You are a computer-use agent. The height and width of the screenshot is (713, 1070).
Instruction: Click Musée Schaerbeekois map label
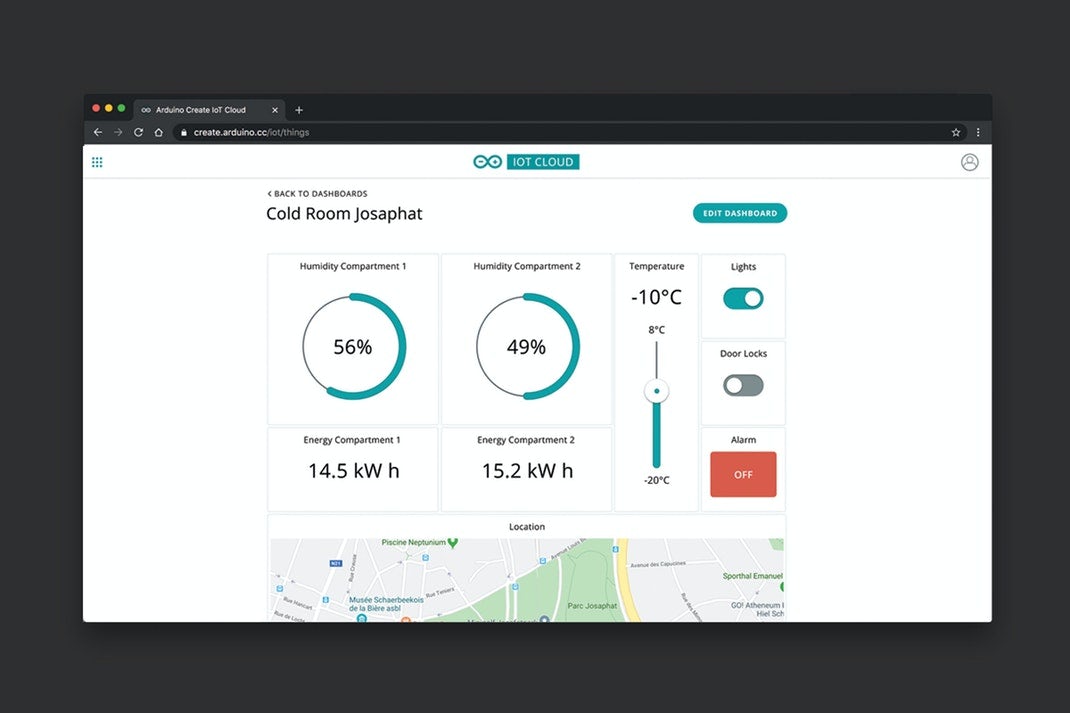(x=386, y=604)
